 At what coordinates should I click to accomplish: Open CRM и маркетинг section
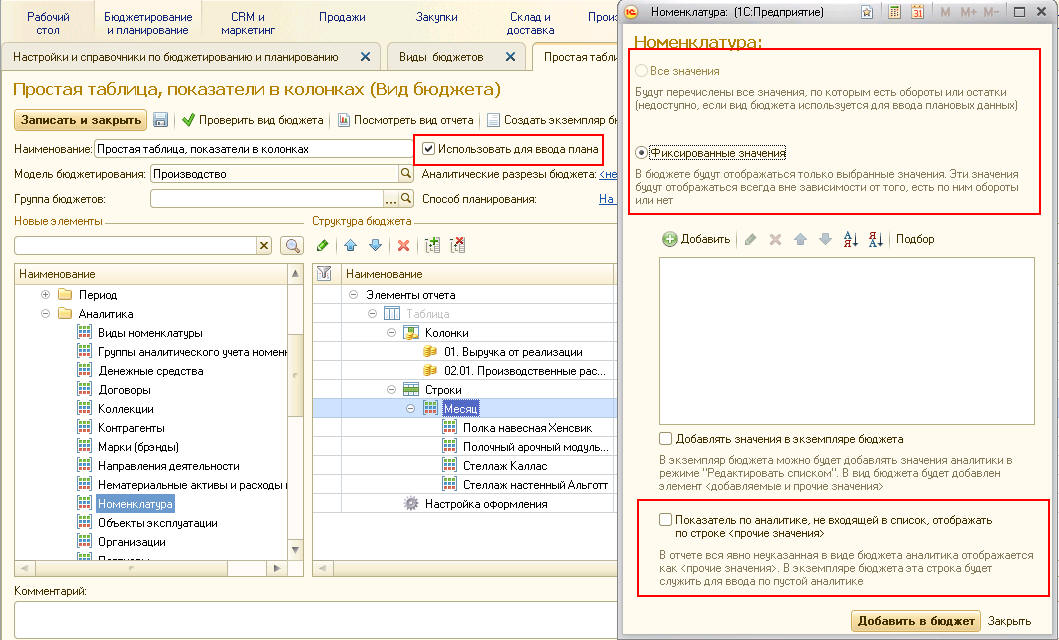click(248, 23)
